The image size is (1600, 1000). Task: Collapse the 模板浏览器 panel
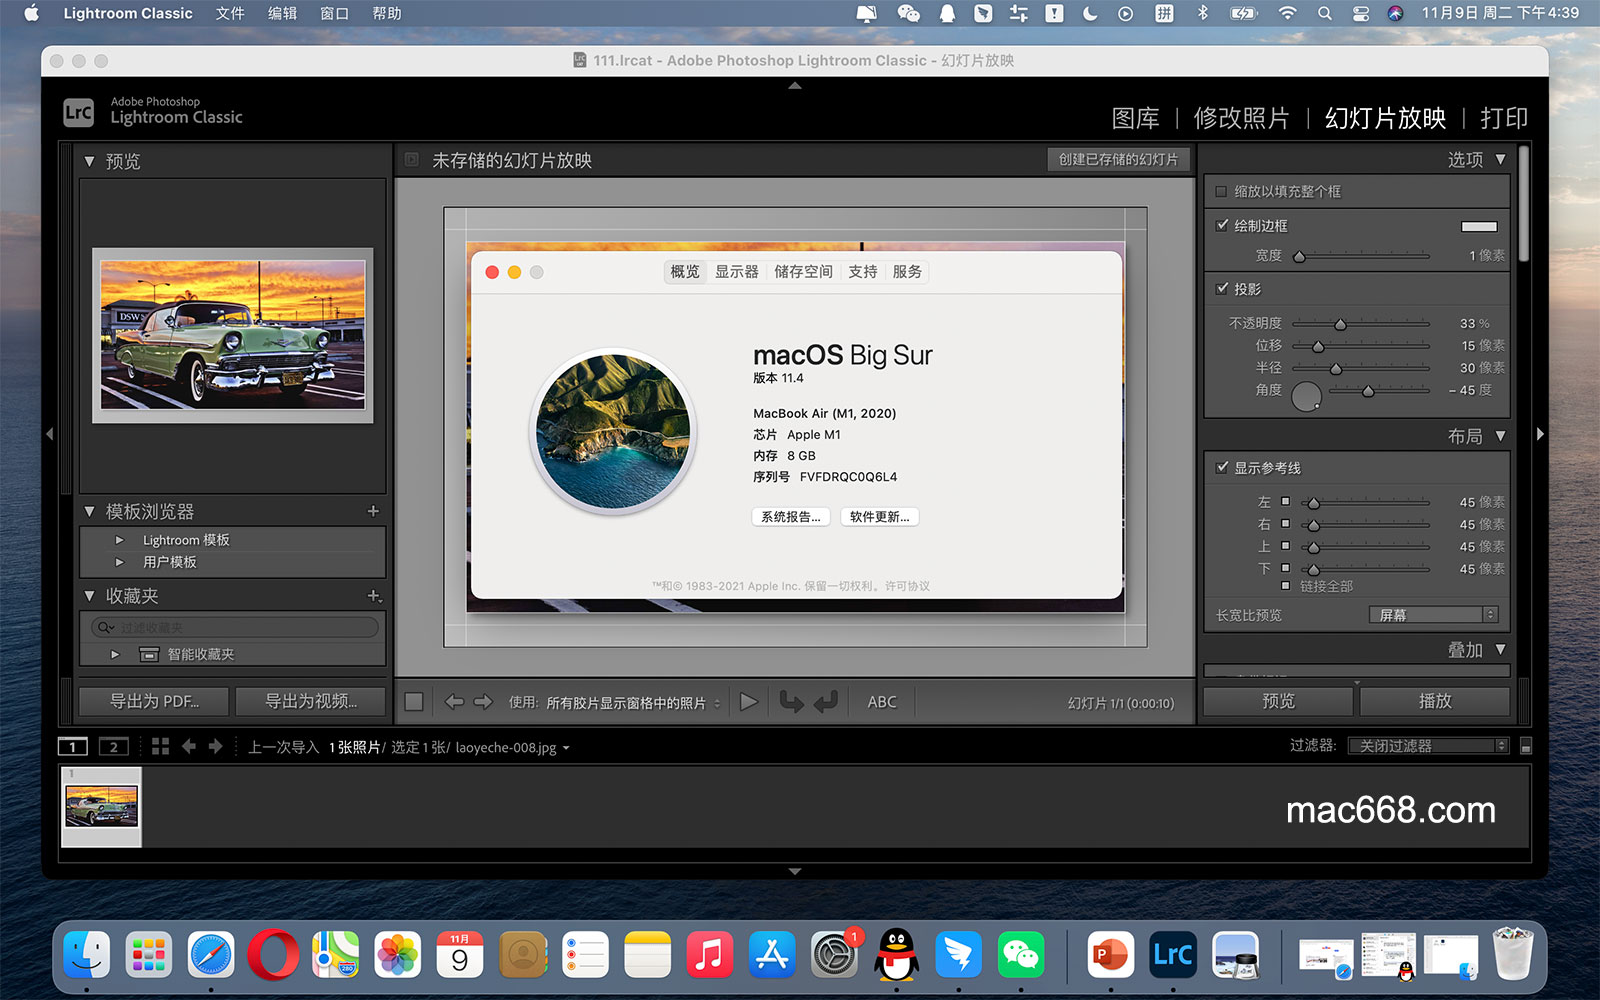pyautogui.click(x=89, y=511)
